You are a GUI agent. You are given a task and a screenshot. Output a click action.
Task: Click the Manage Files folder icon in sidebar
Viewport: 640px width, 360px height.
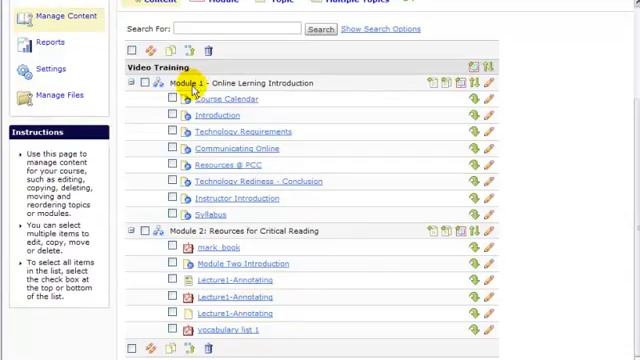tap(24, 98)
